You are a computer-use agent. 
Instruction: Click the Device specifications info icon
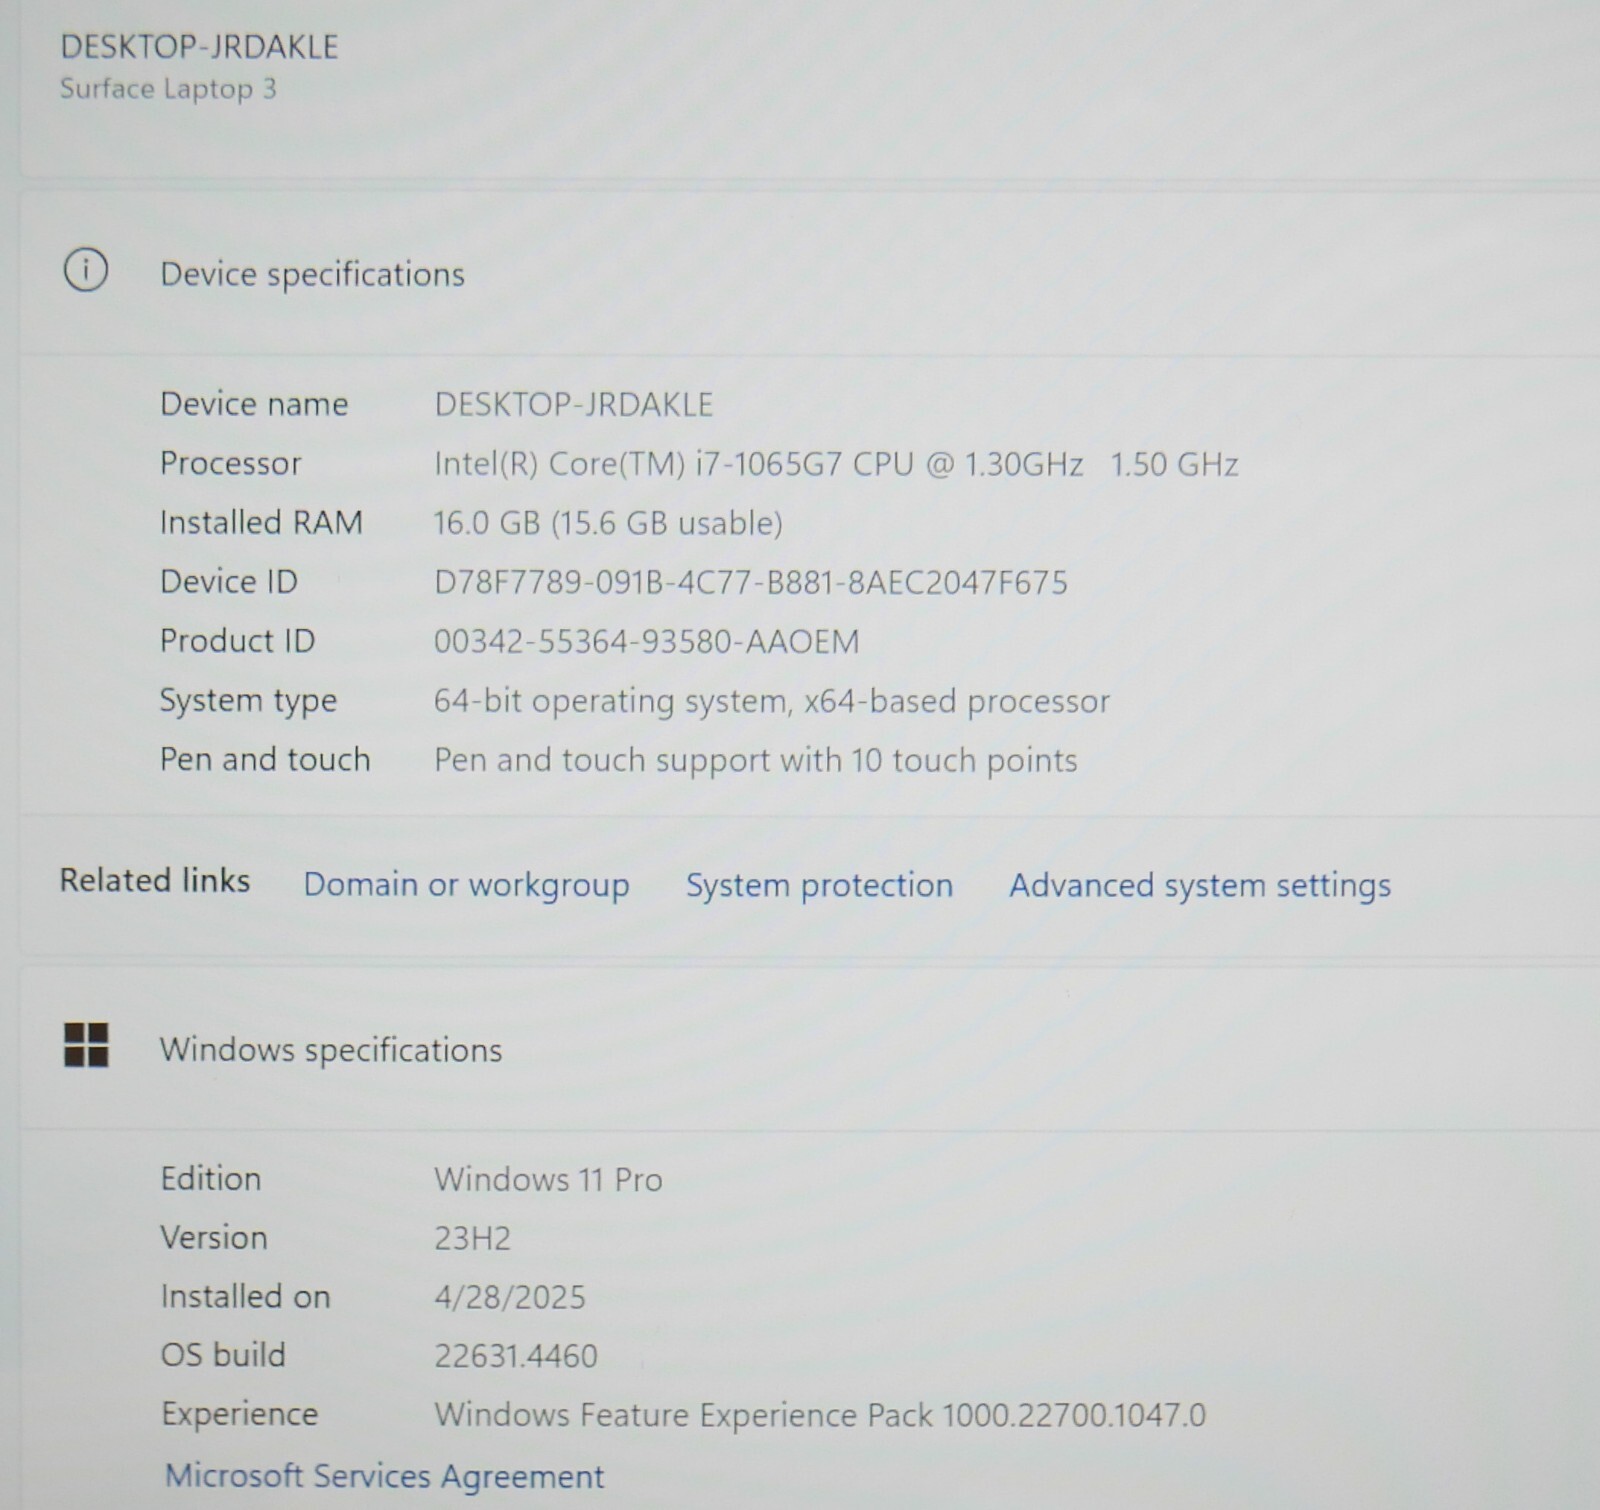[x=85, y=270]
